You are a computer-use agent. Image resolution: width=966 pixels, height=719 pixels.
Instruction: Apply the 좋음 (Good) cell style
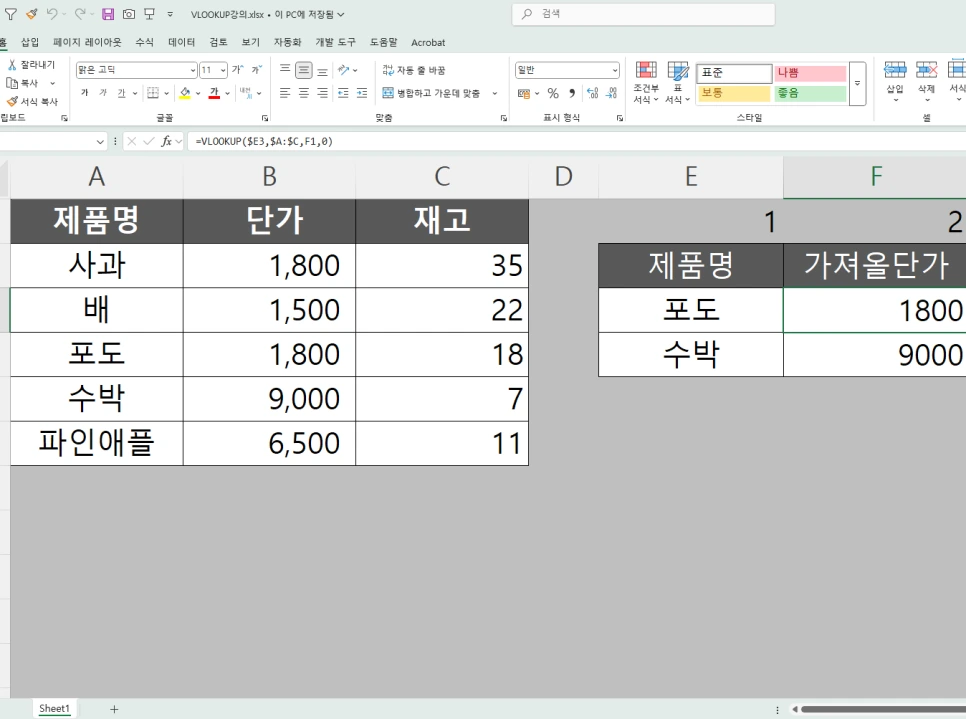coord(810,93)
